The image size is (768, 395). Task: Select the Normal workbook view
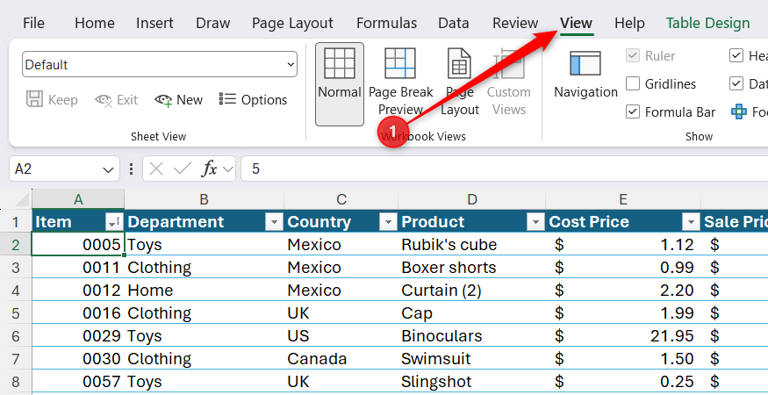[x=339, y=84]
